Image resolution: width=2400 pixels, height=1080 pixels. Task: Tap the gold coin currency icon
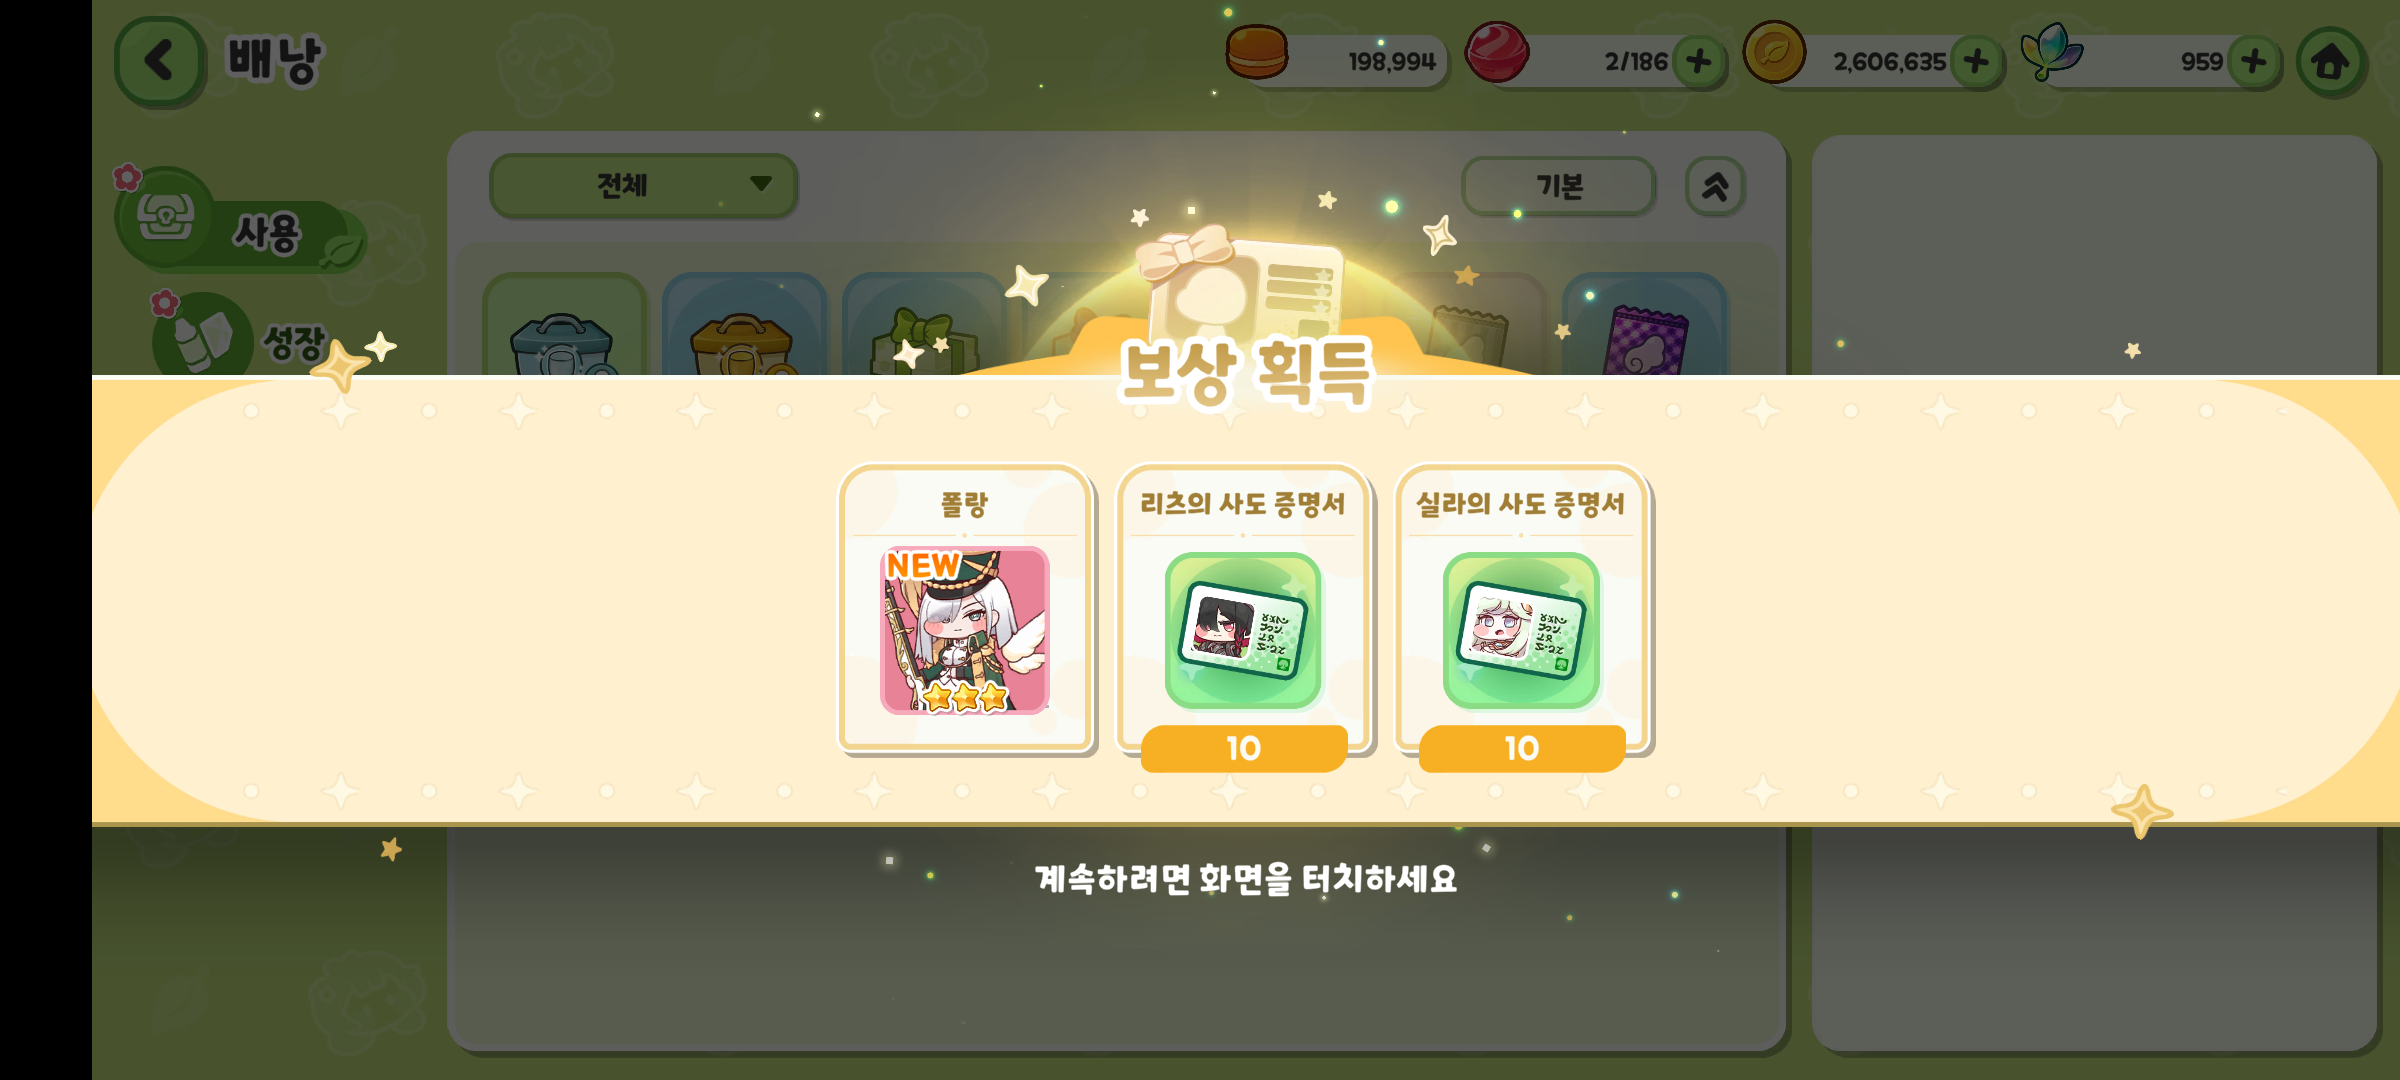click(1774, 52)
